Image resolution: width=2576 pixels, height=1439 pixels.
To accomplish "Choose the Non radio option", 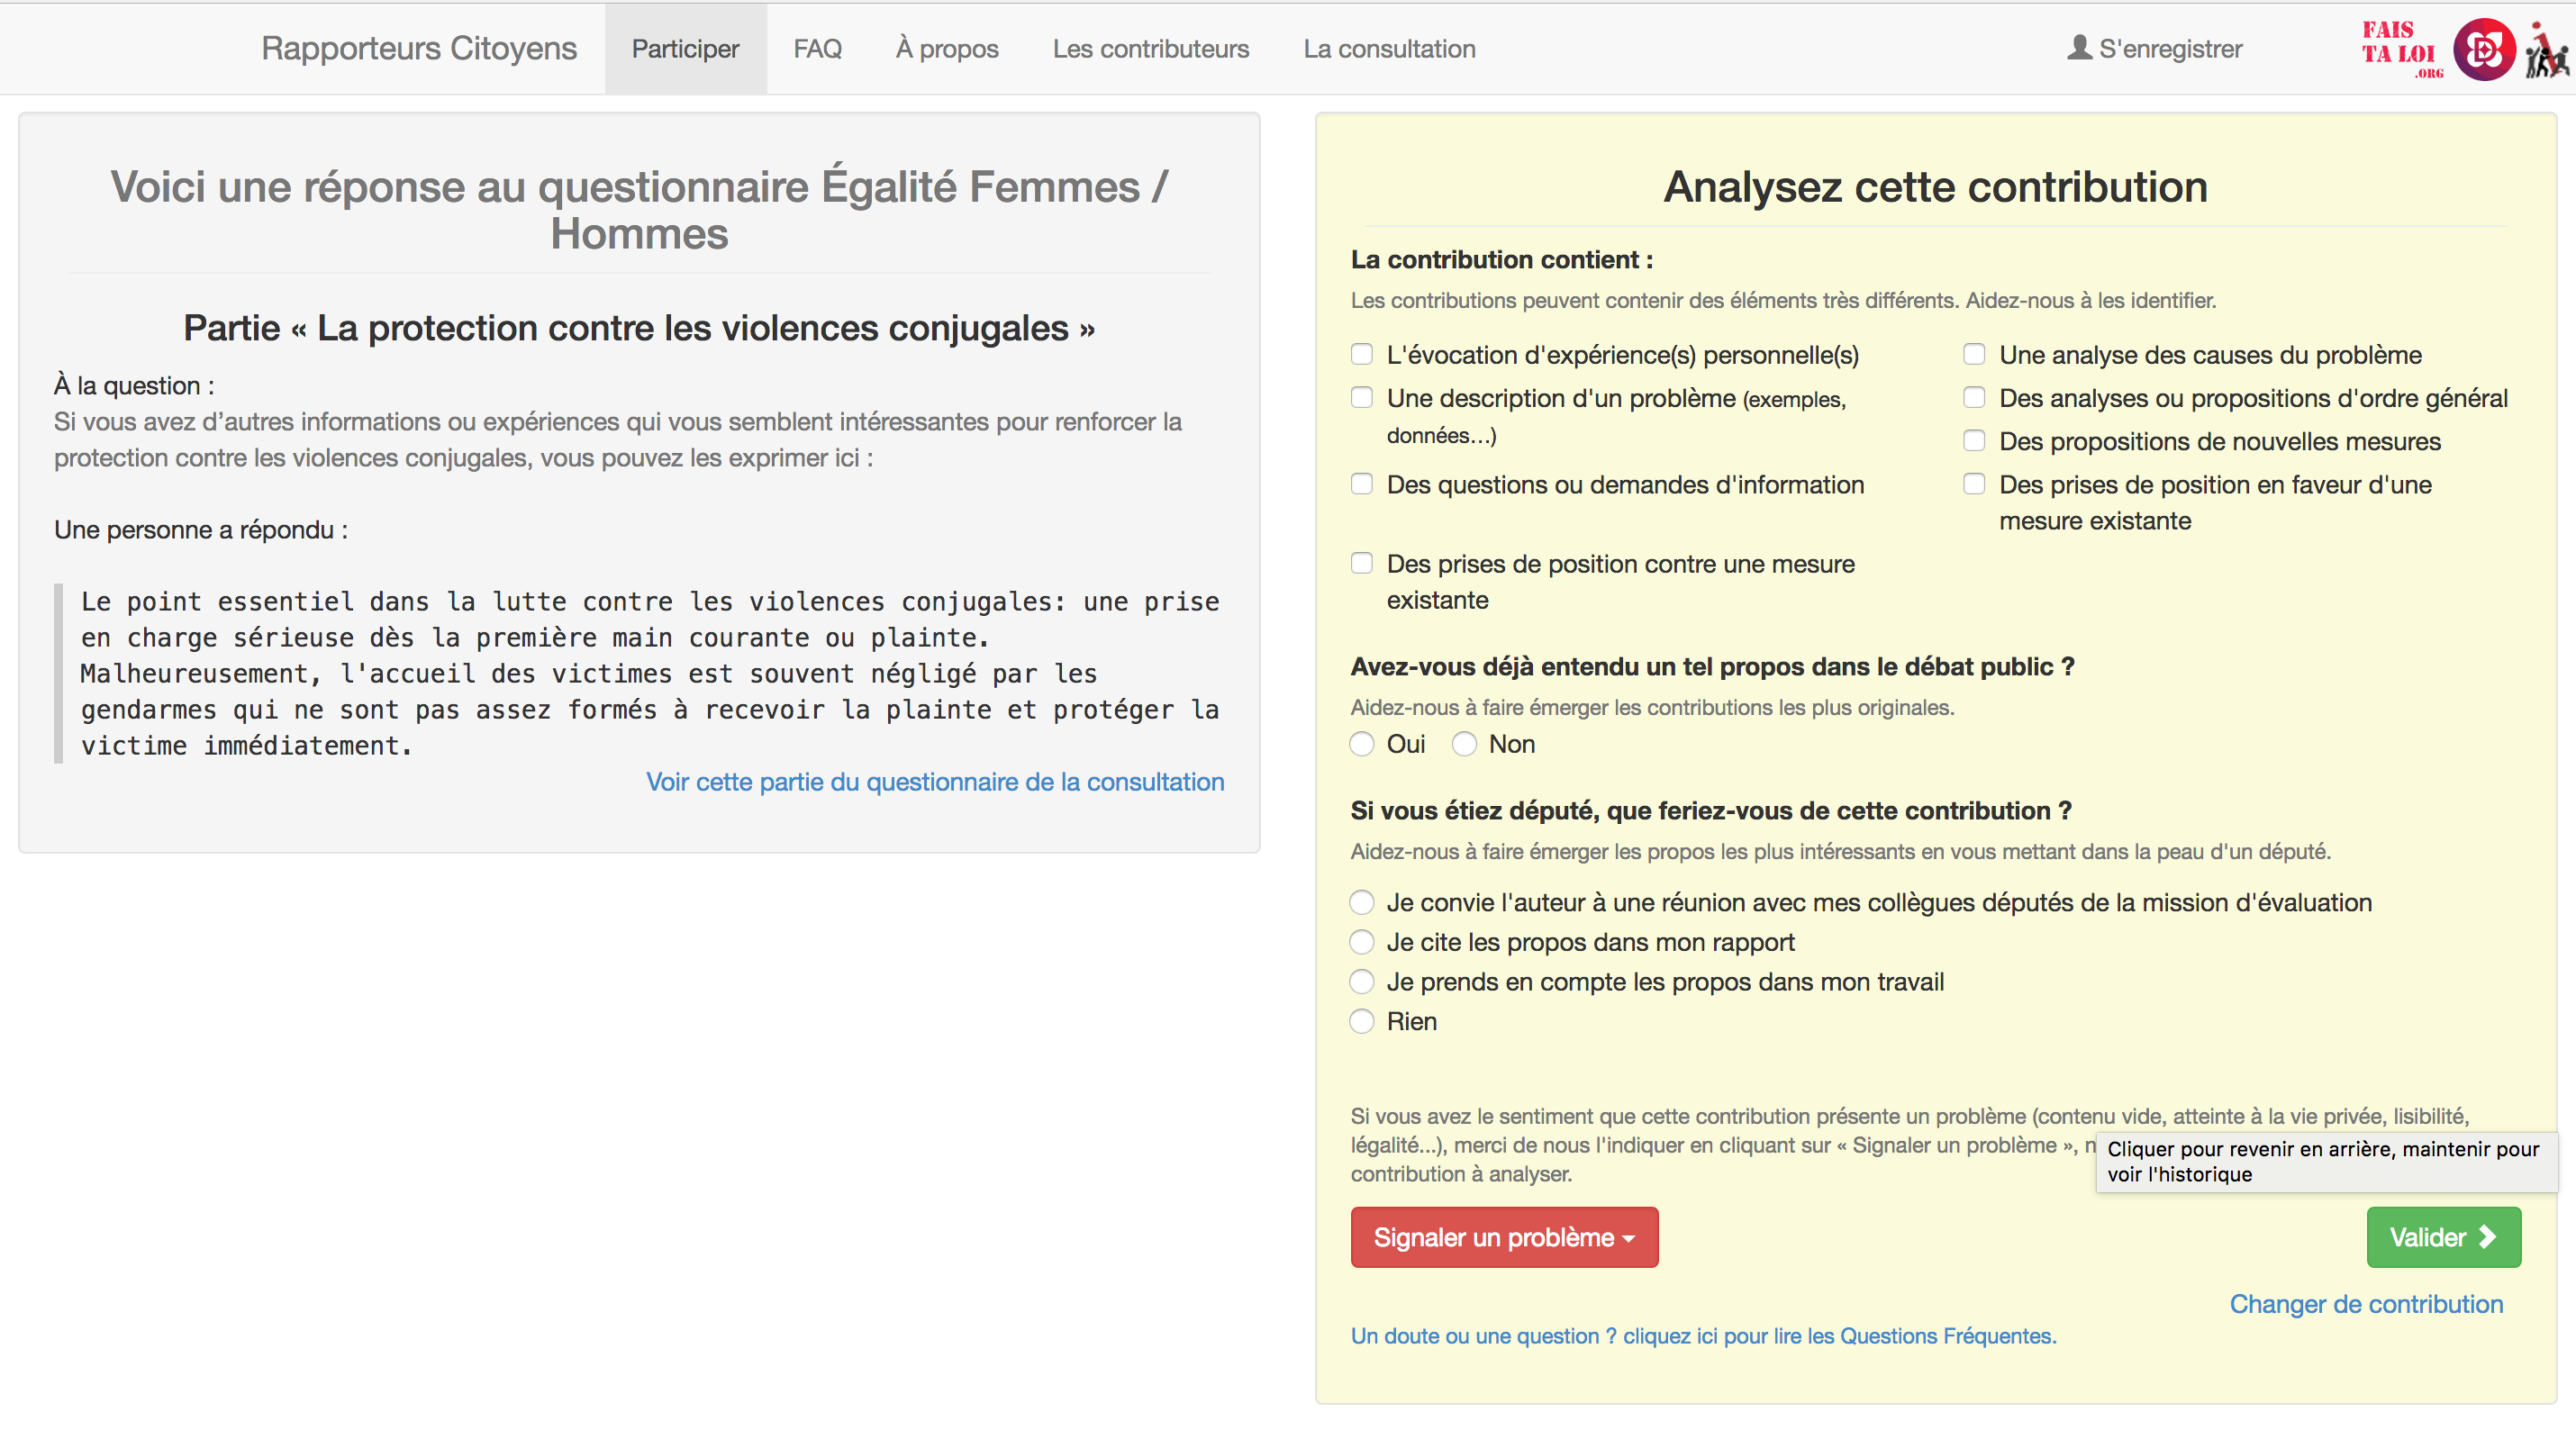I will tap(1464, 744).
